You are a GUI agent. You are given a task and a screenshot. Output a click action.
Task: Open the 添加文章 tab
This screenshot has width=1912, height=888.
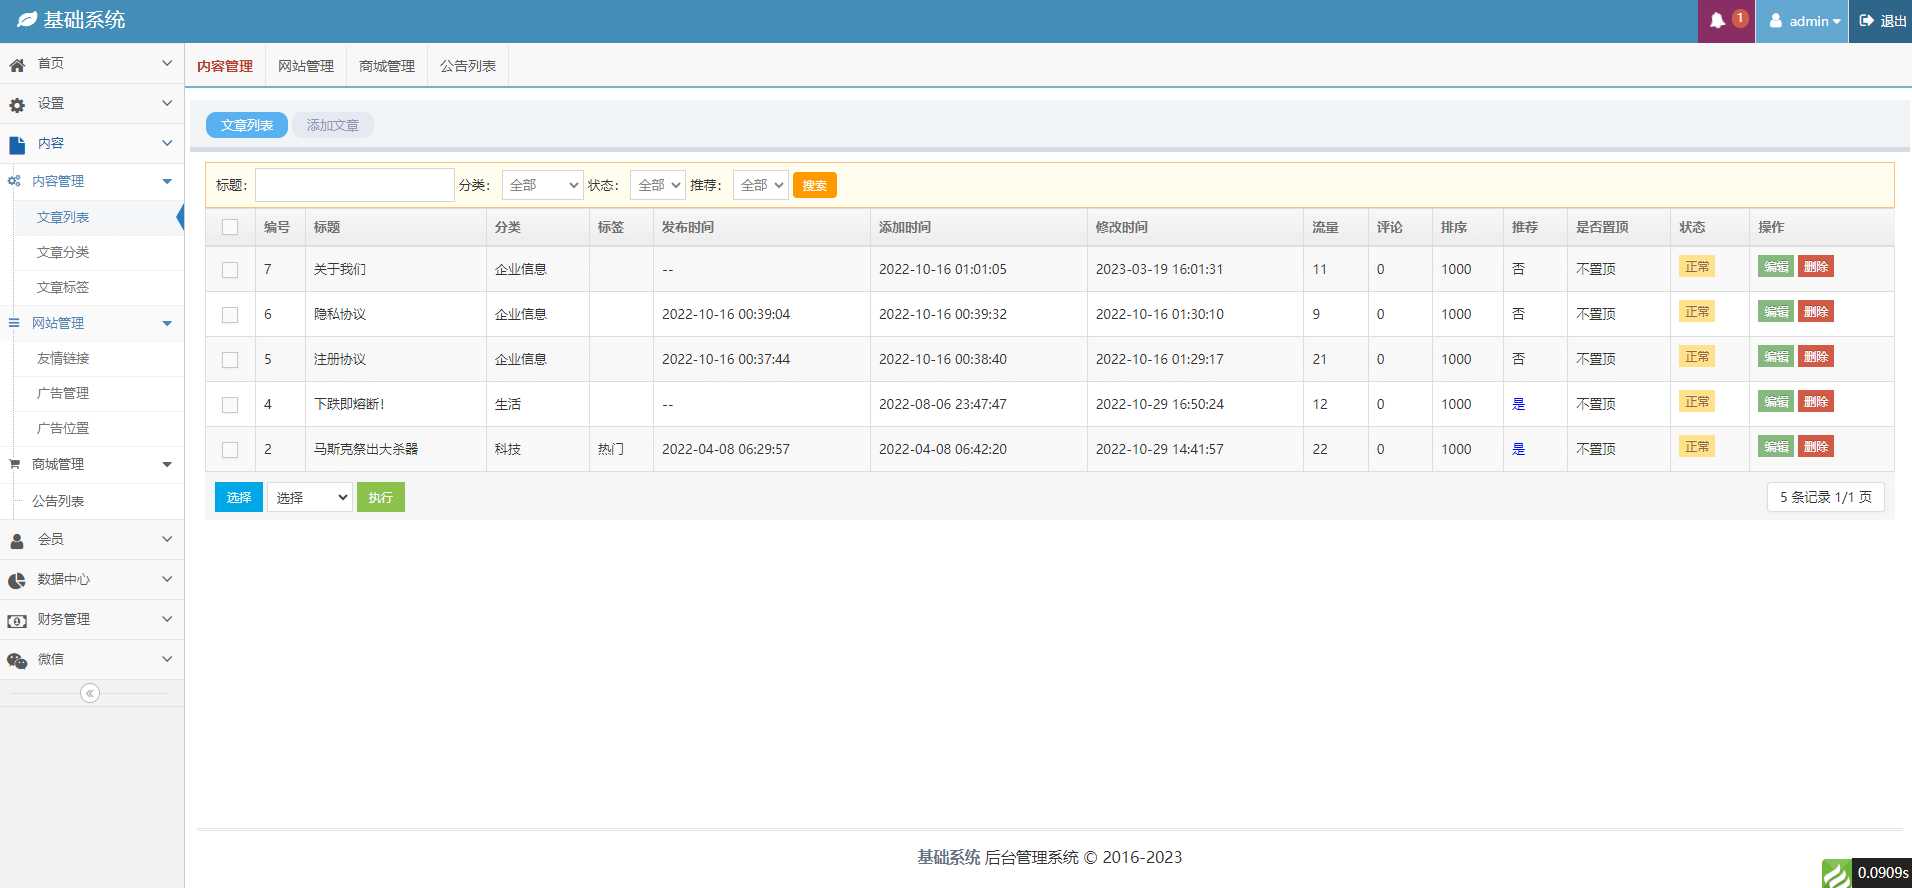tap(333, 125)
